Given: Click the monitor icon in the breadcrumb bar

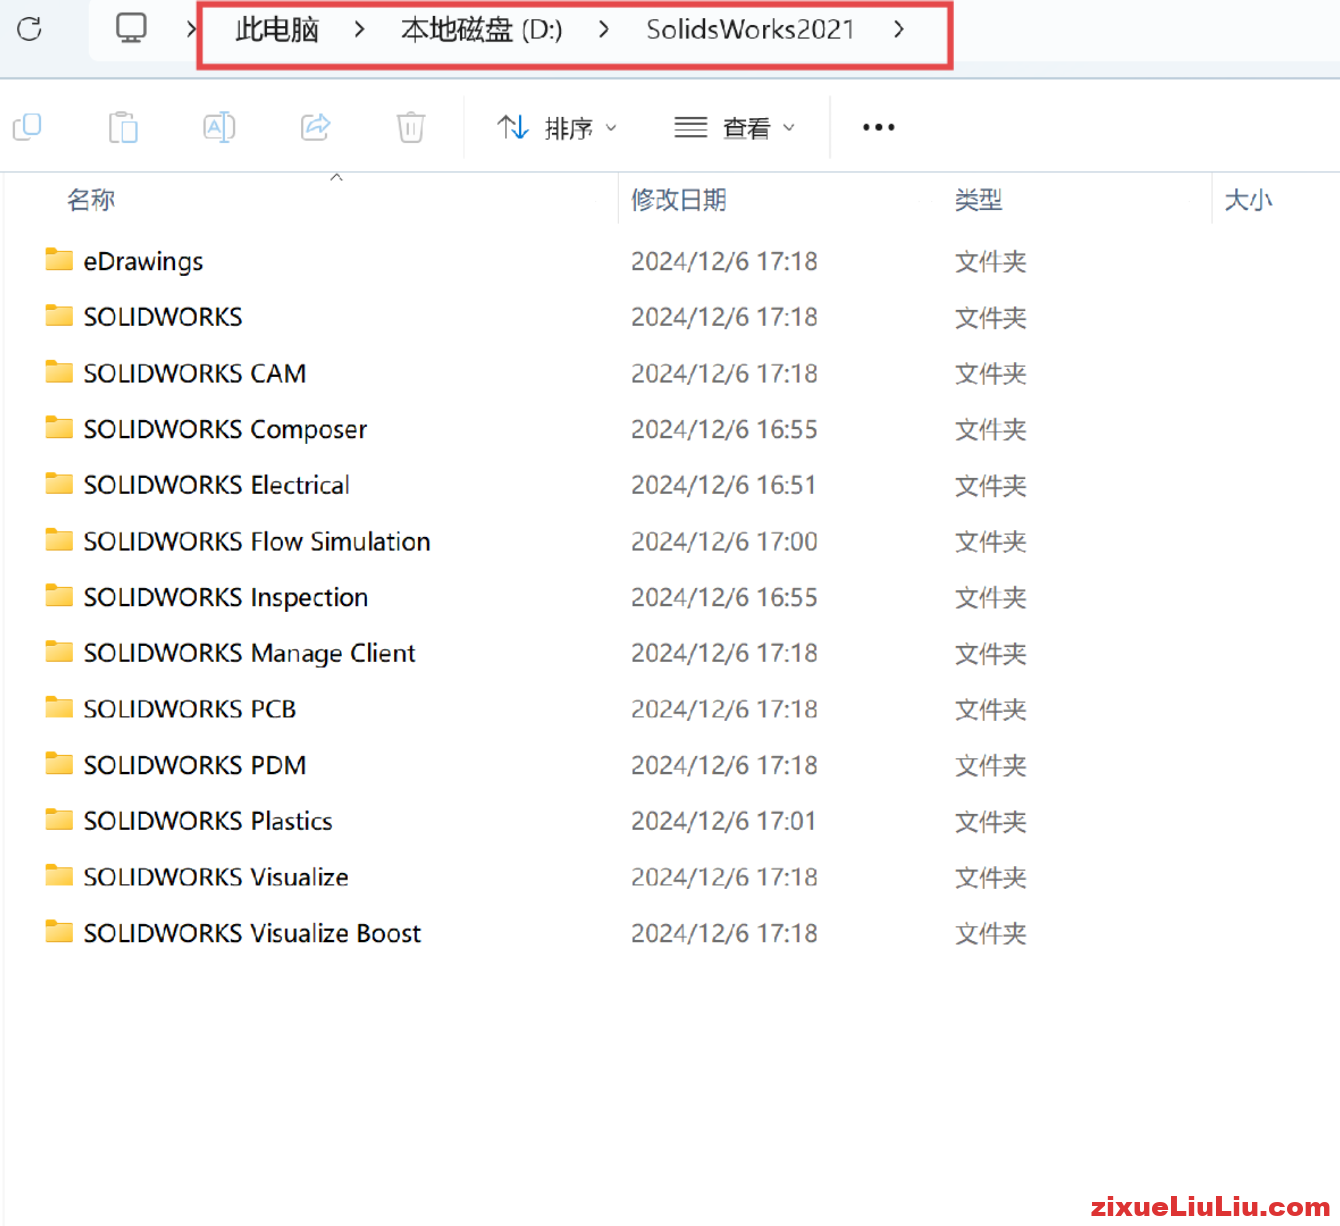Looking at the screenshot, I should 130,28.
